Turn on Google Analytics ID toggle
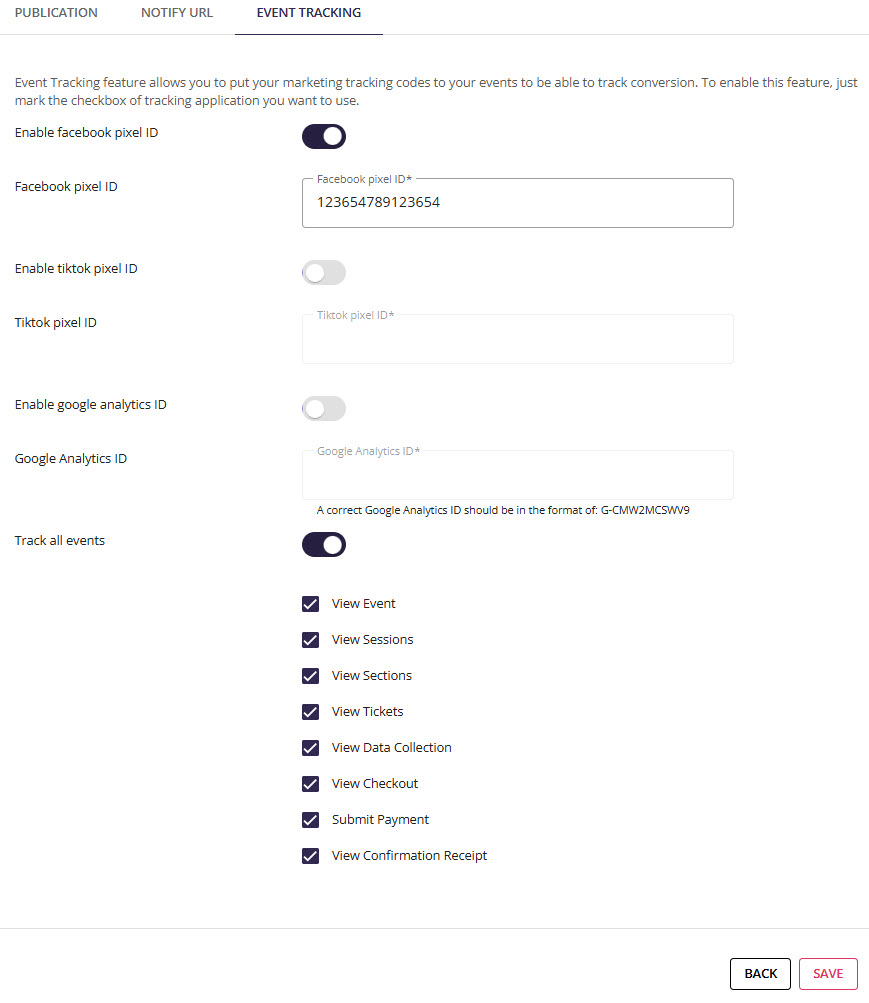Screen dimensions: 869x1003 point(324,408)
